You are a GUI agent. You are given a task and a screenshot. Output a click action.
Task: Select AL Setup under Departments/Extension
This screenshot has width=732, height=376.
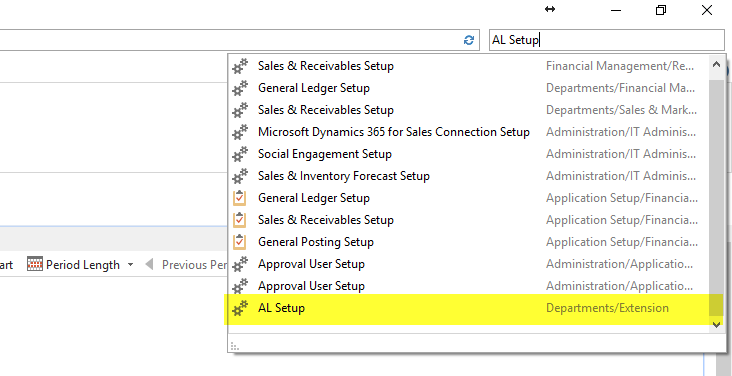(x=473, y=308)
